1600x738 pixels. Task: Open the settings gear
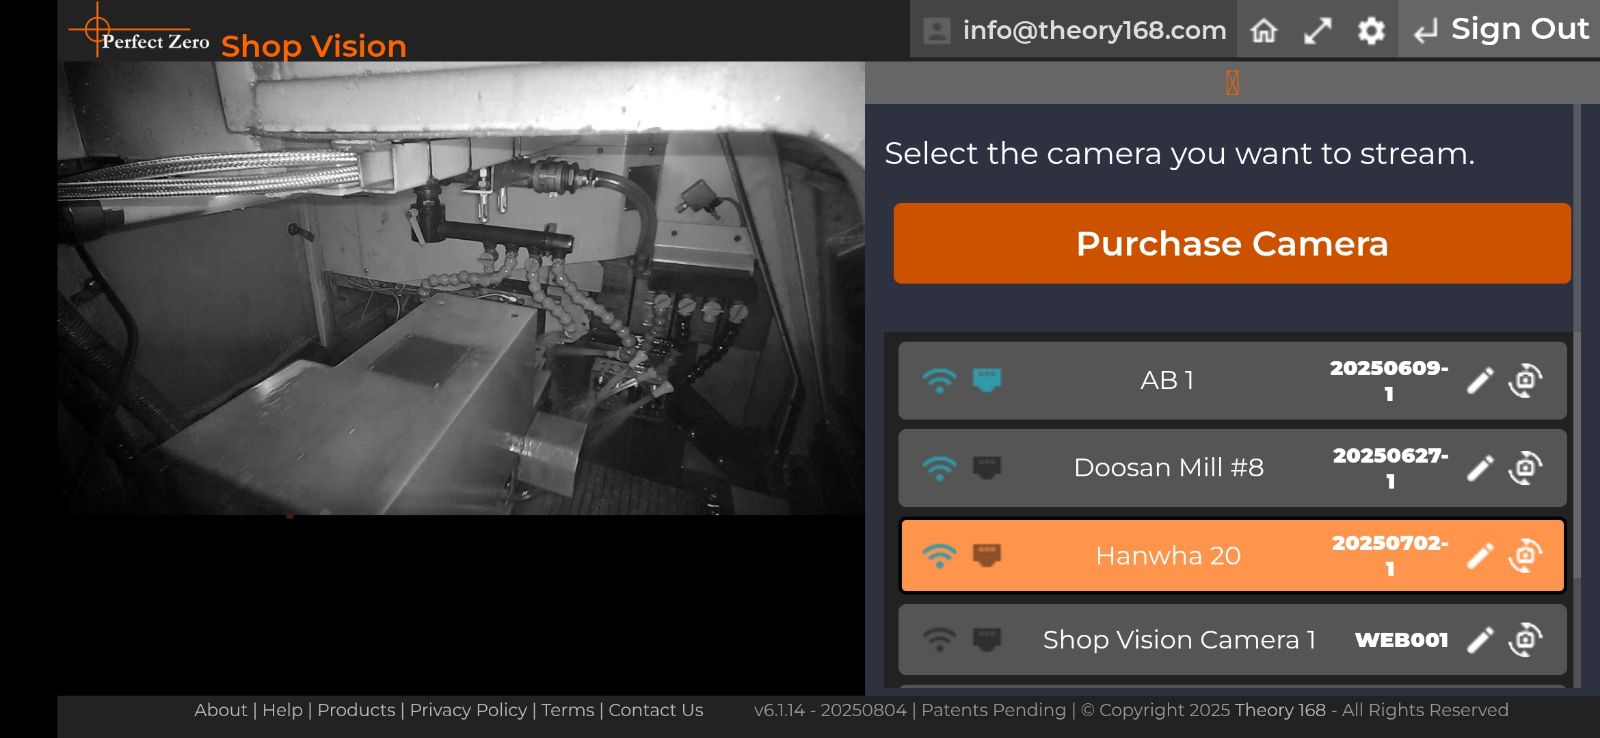(x=1371, y=31)
